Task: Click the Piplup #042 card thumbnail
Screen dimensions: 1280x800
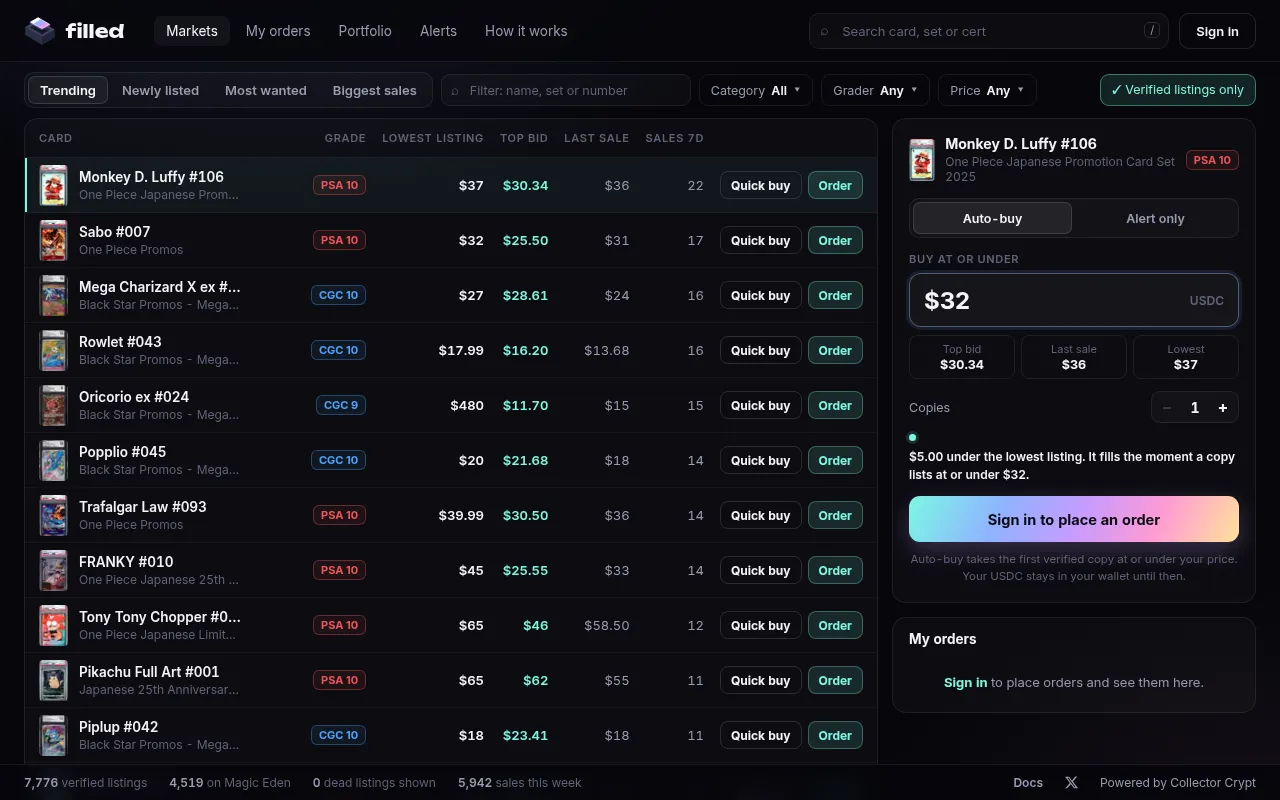Action: tap(53, 735)
